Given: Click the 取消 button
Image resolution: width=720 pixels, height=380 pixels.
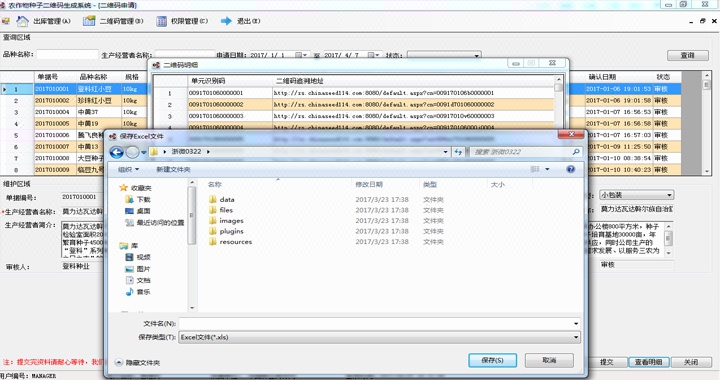Looking at the screenshot, I should [x=549, y=360].
